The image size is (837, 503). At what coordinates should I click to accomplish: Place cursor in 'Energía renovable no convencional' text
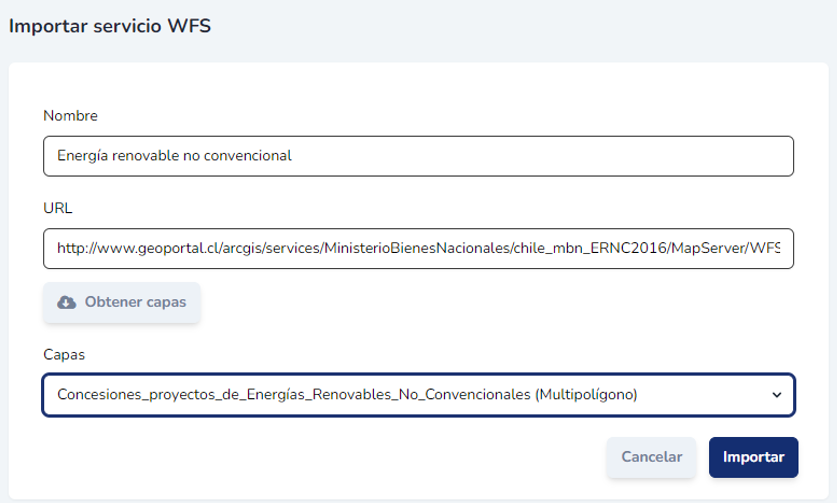point(174,156)
